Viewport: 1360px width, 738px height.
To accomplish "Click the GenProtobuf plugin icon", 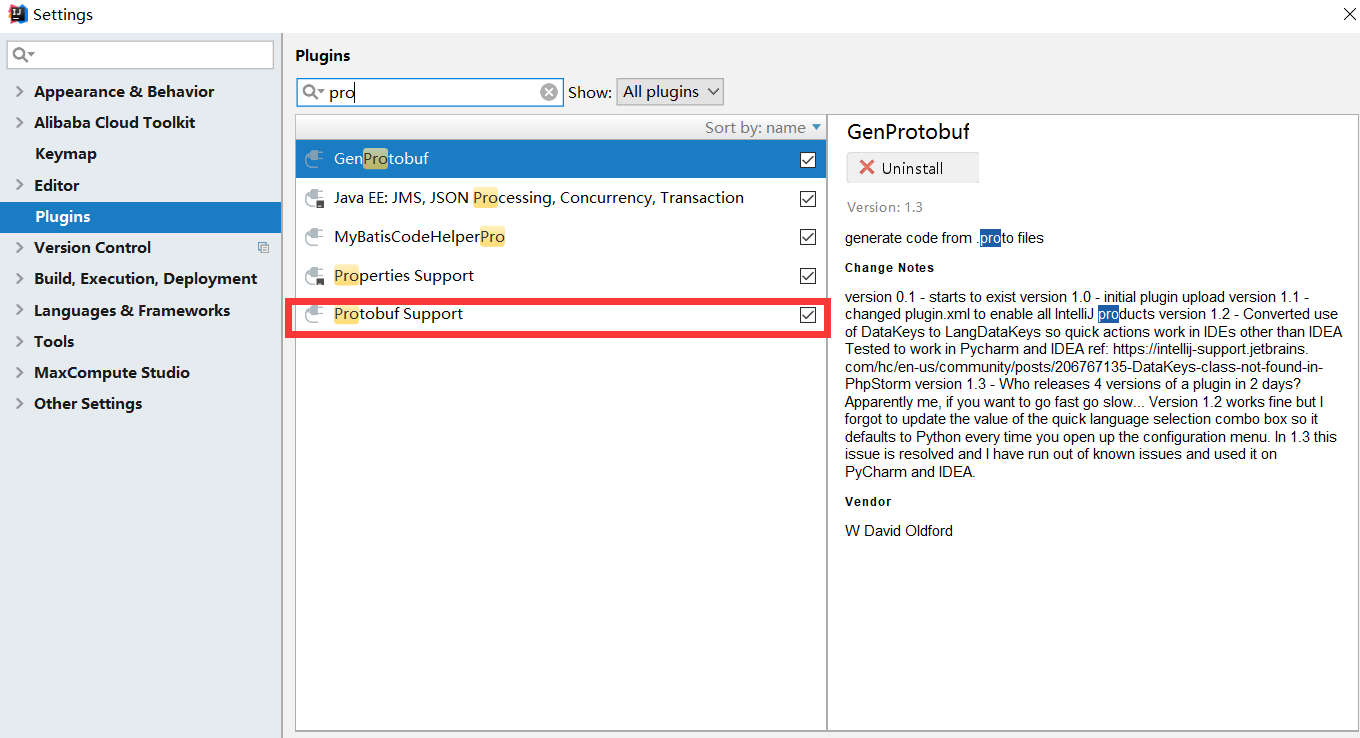I will click(x=314, y=159).
